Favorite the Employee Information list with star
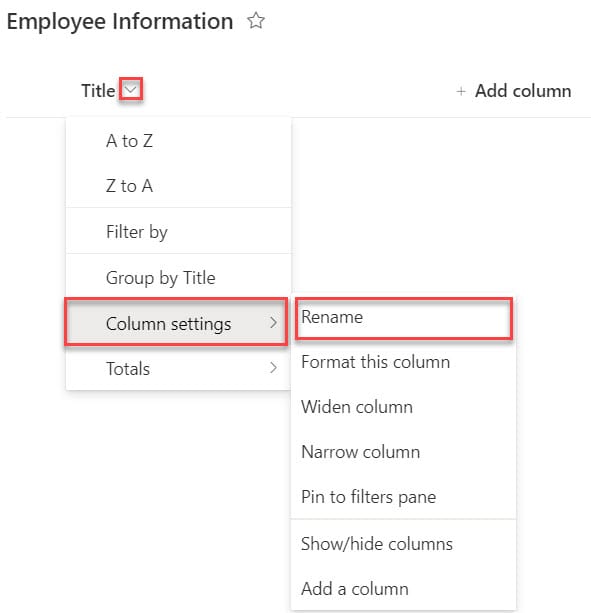591x613 pixels. [x=256, y=21]
